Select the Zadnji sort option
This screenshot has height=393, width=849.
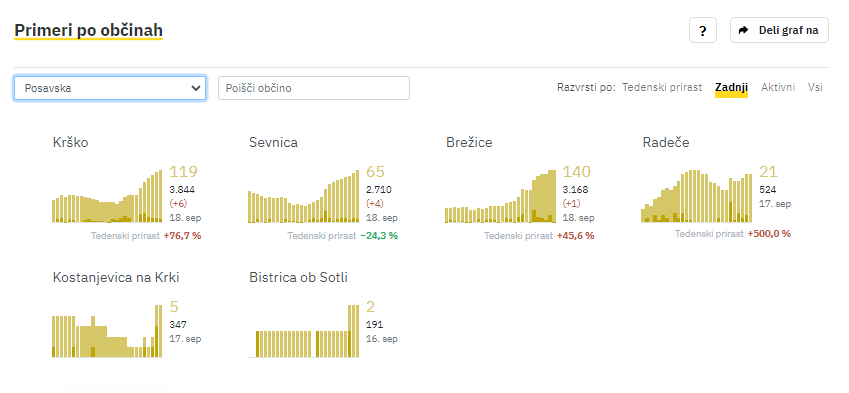732,87
